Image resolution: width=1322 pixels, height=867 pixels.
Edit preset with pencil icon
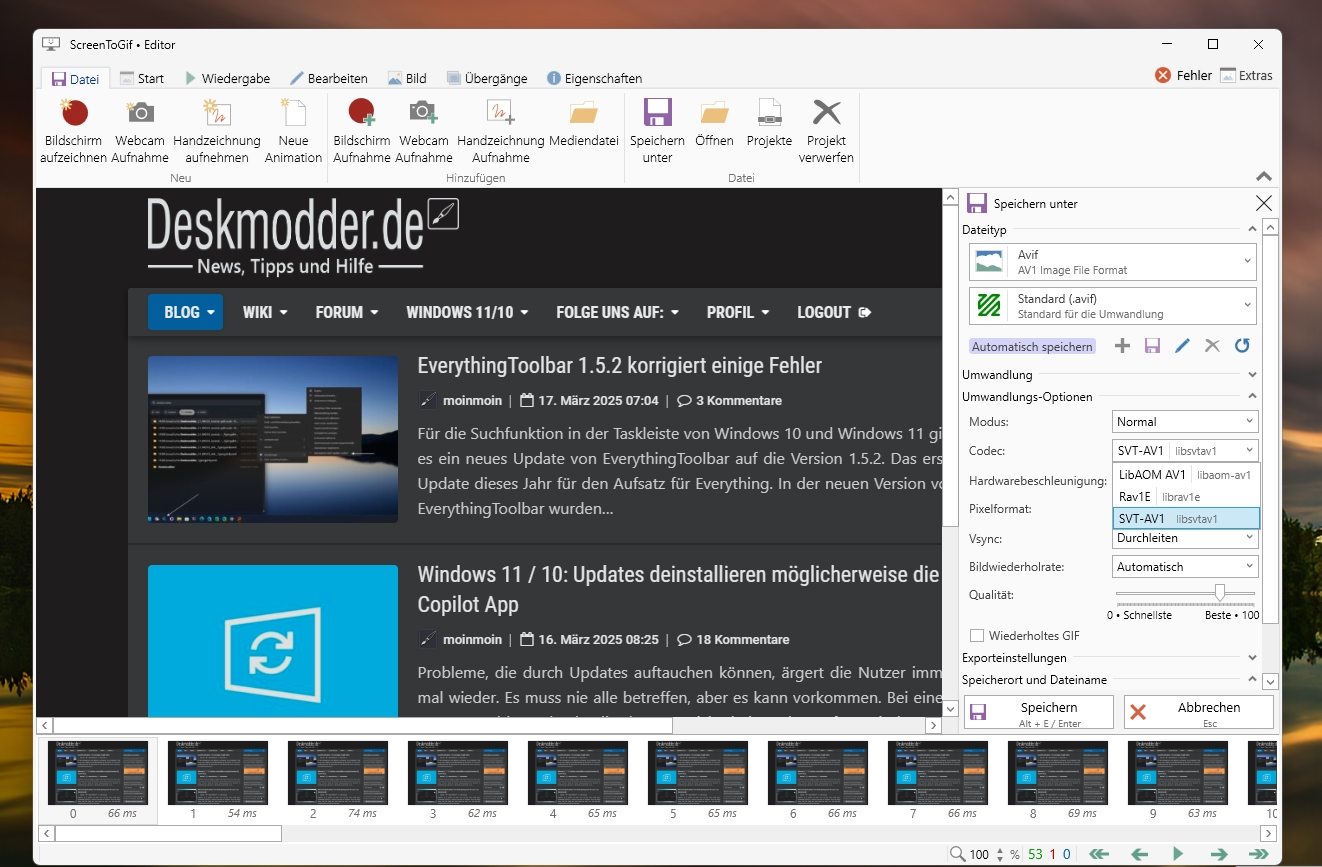1182,346
